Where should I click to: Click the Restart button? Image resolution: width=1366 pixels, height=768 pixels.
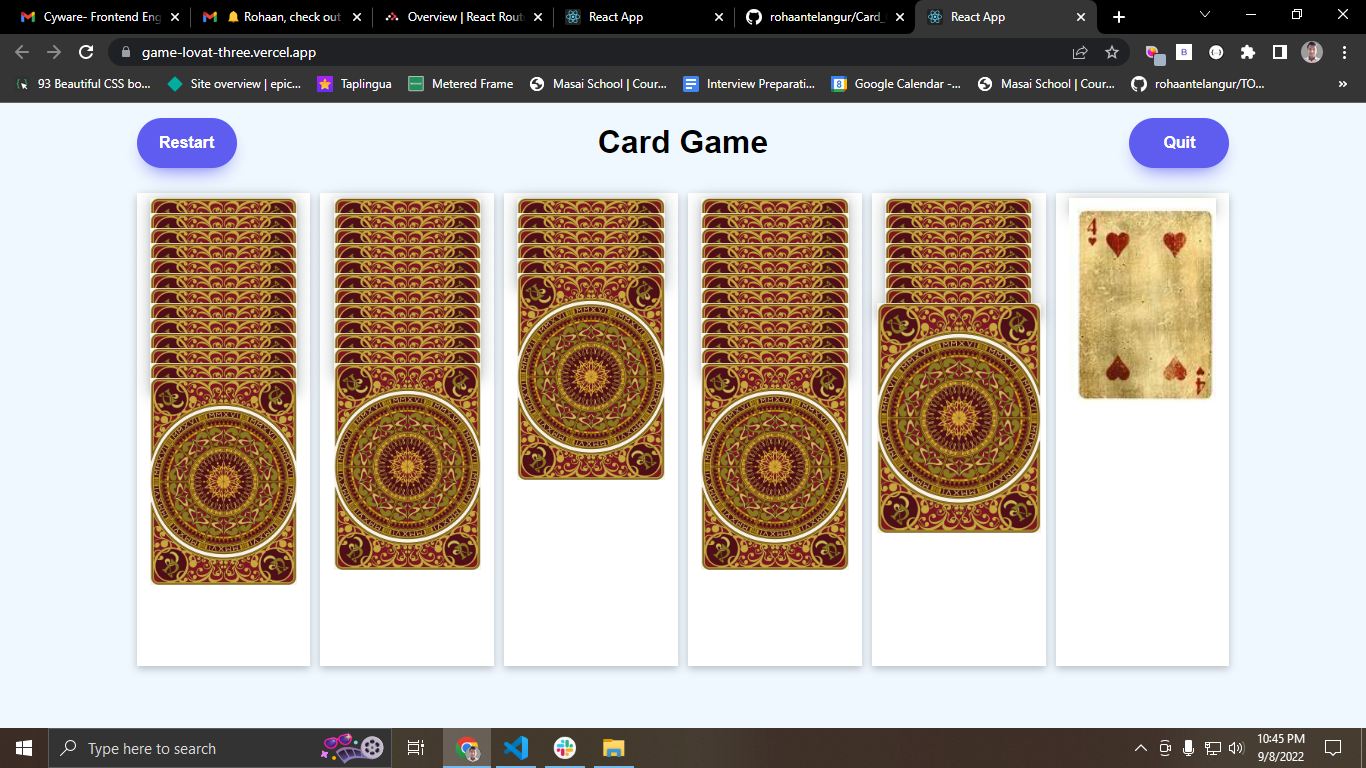click(186, 142)
